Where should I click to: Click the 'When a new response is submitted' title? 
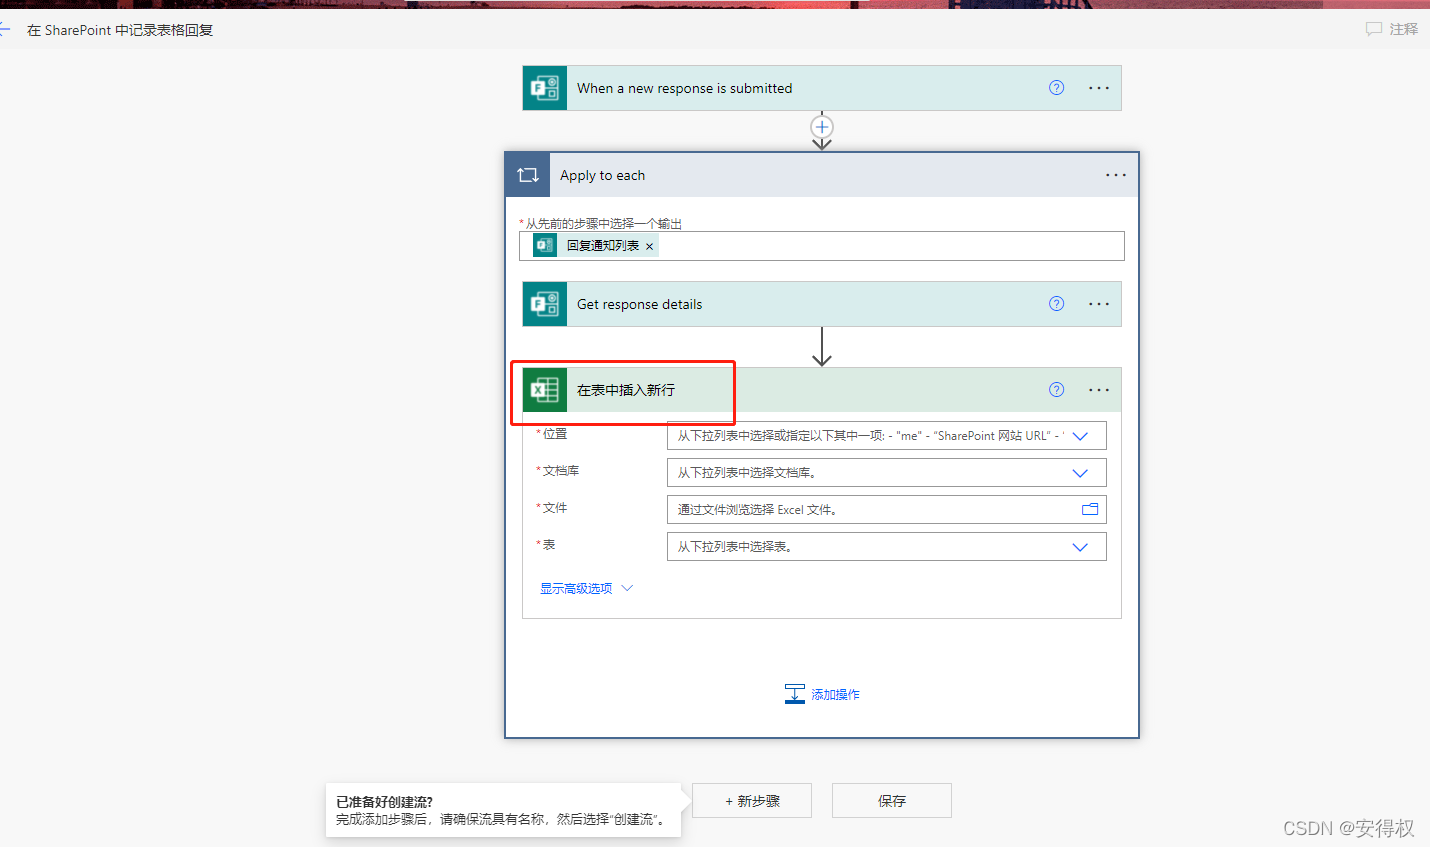coord(684,88)
